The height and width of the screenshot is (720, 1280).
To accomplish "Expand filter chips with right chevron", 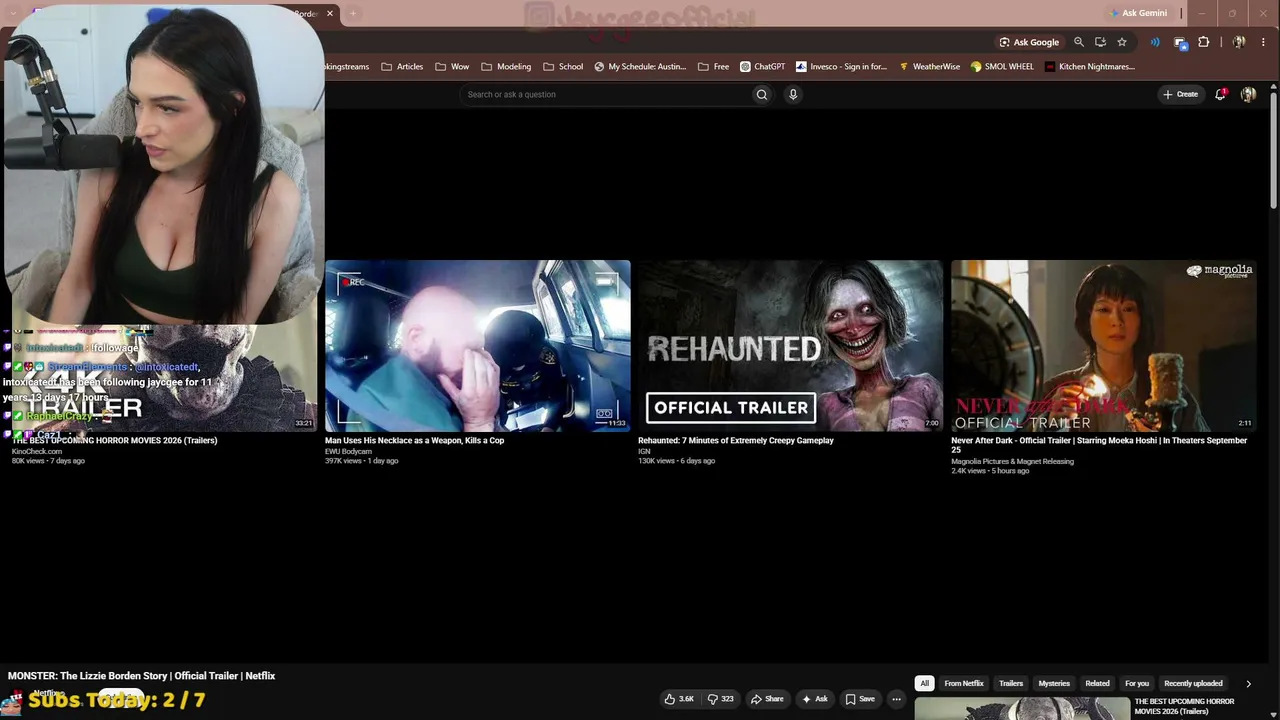I will pos(1248,684).
